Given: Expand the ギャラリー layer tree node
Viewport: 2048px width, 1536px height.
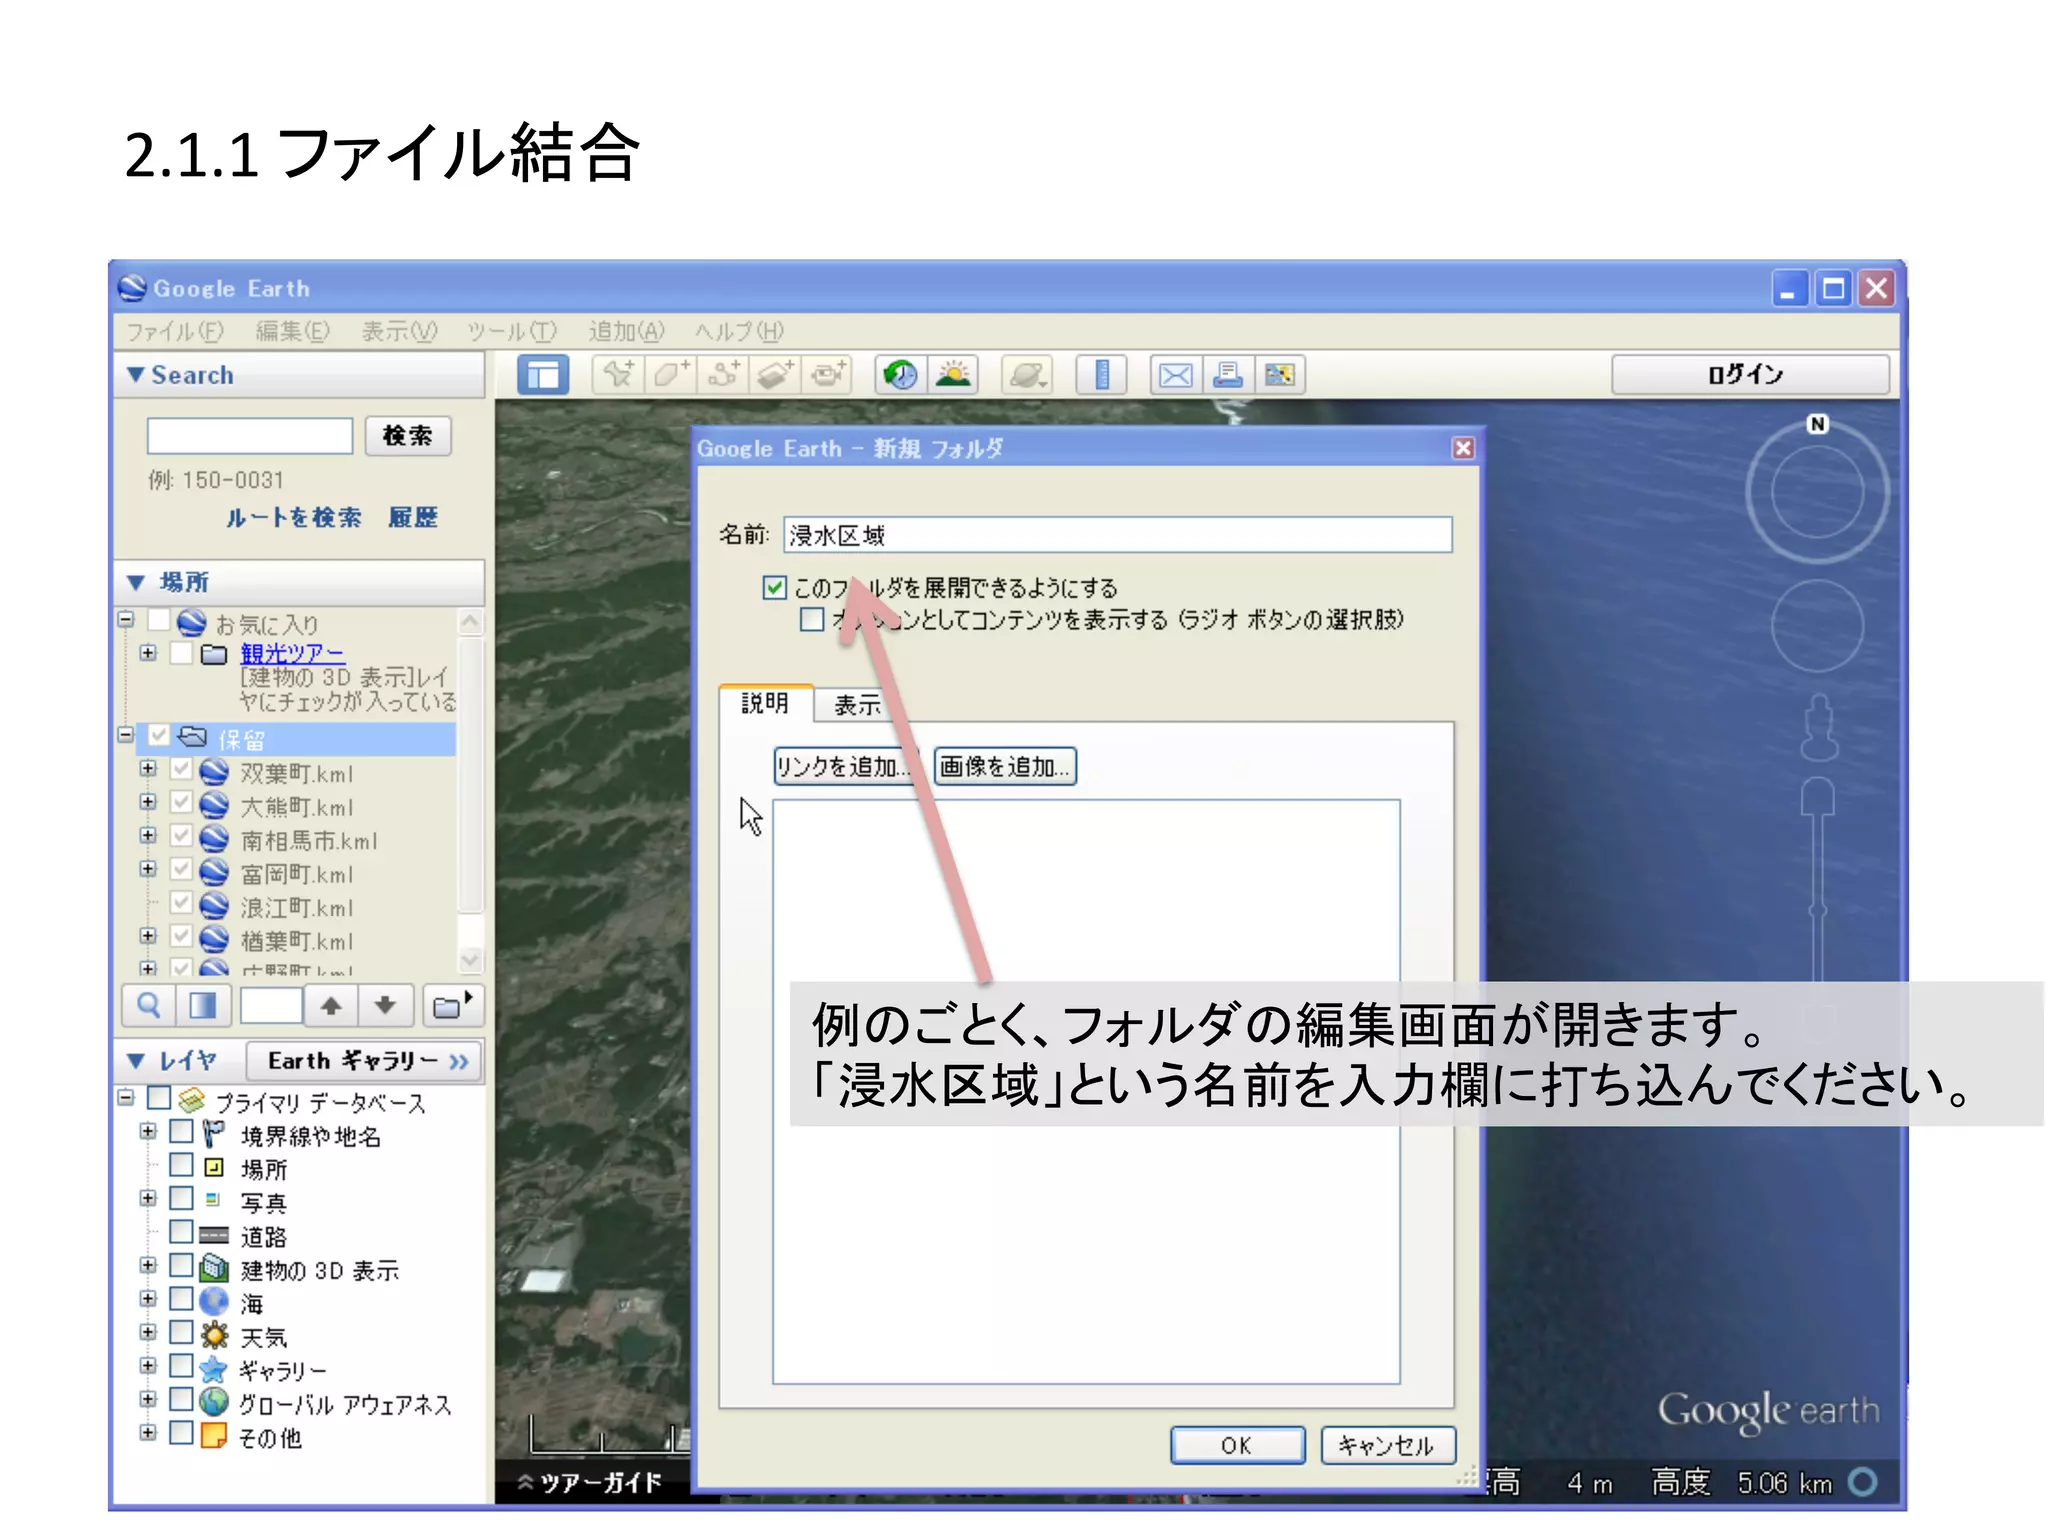Looking at the screenshot, I should tap(148, 1365).
